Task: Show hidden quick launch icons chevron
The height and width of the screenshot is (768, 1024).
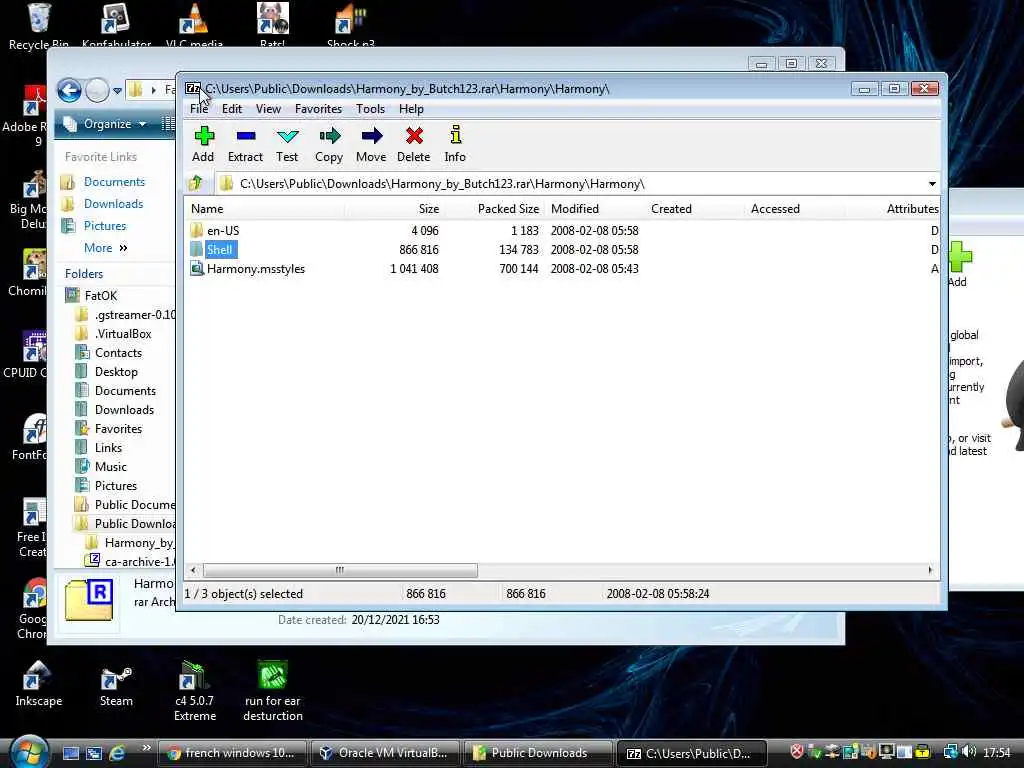Action: point(146,748)
